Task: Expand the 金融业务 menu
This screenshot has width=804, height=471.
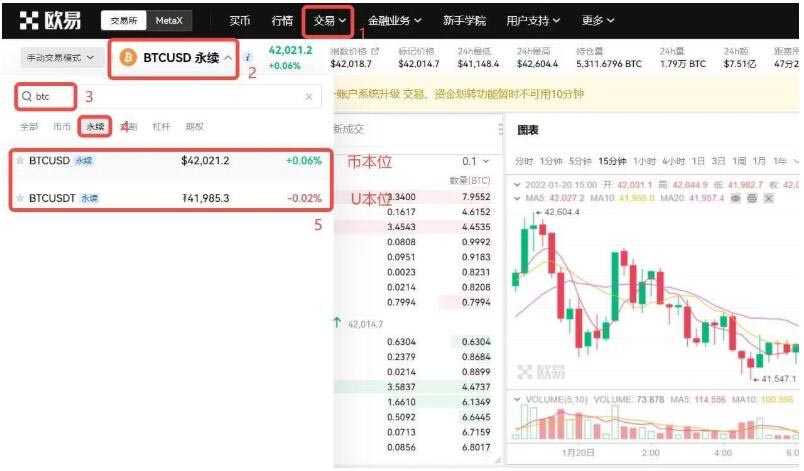Action: coord(394,21)
